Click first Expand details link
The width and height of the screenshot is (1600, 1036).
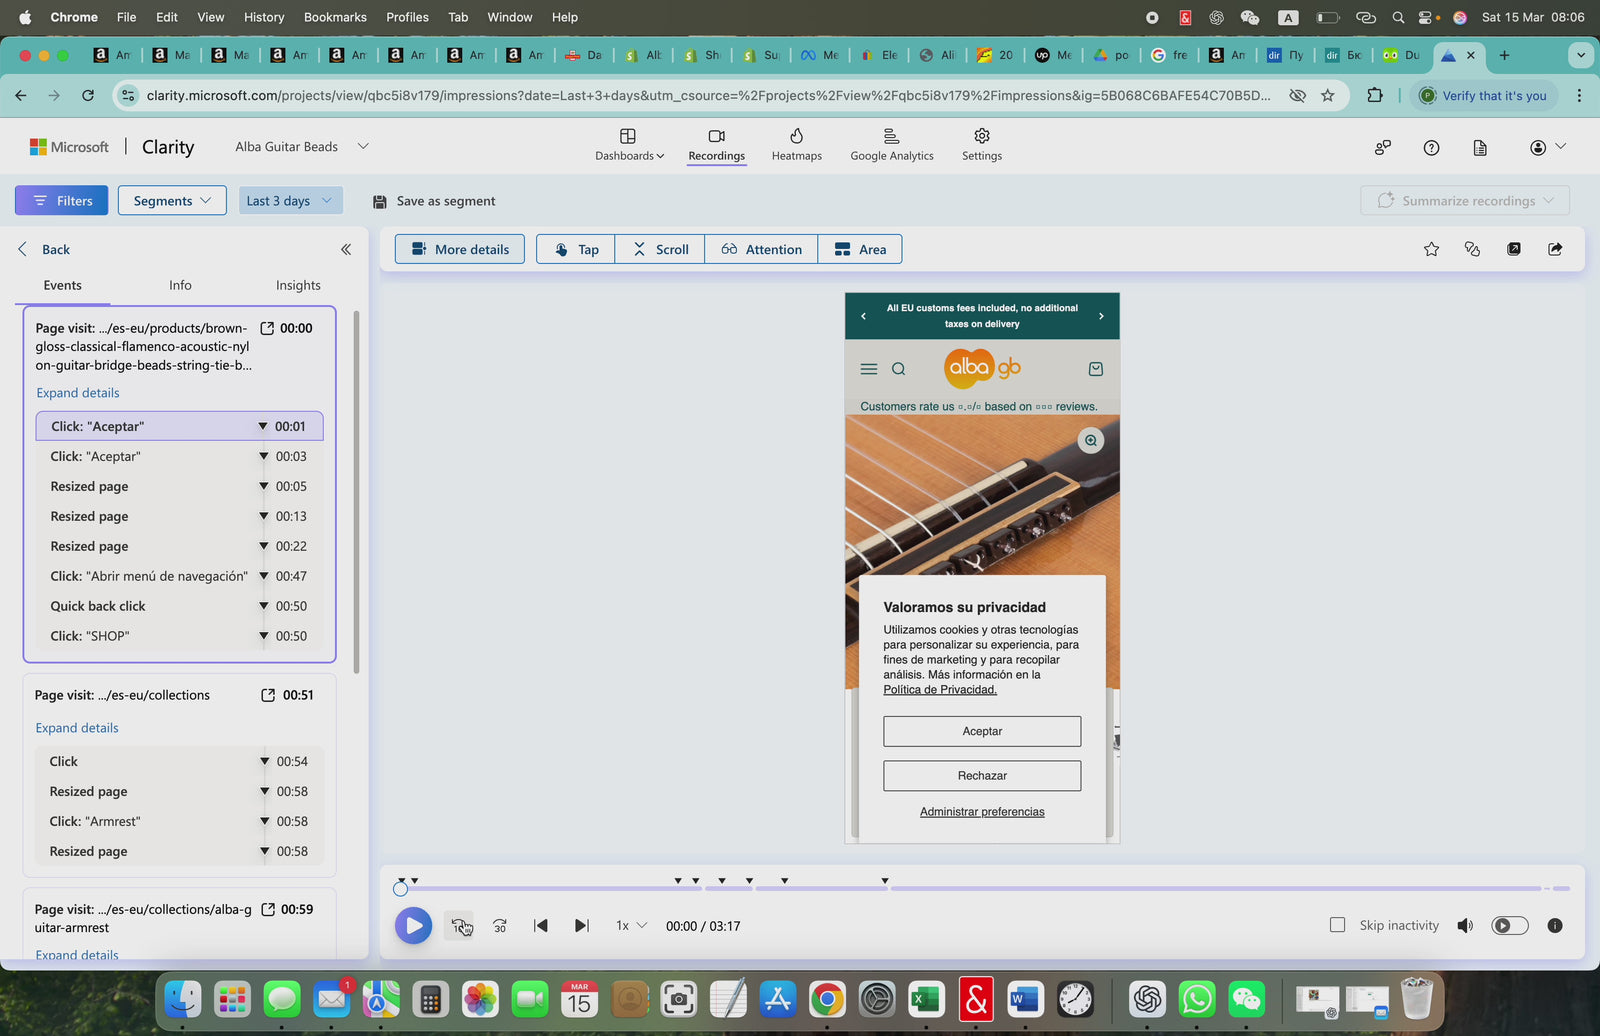(x=78, y=393)
